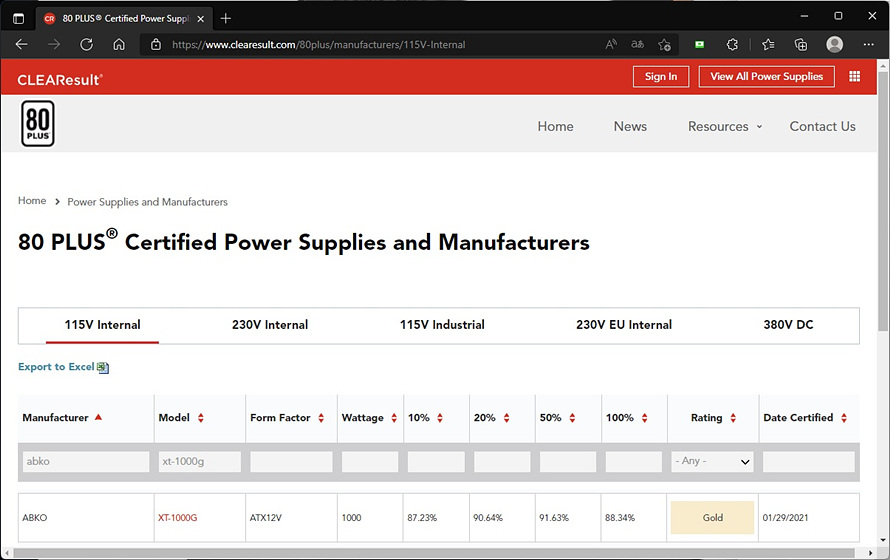This screenshot has width=890, height=560.
Task: Open a new tab with the plus icon
Action: coord(226,19)
